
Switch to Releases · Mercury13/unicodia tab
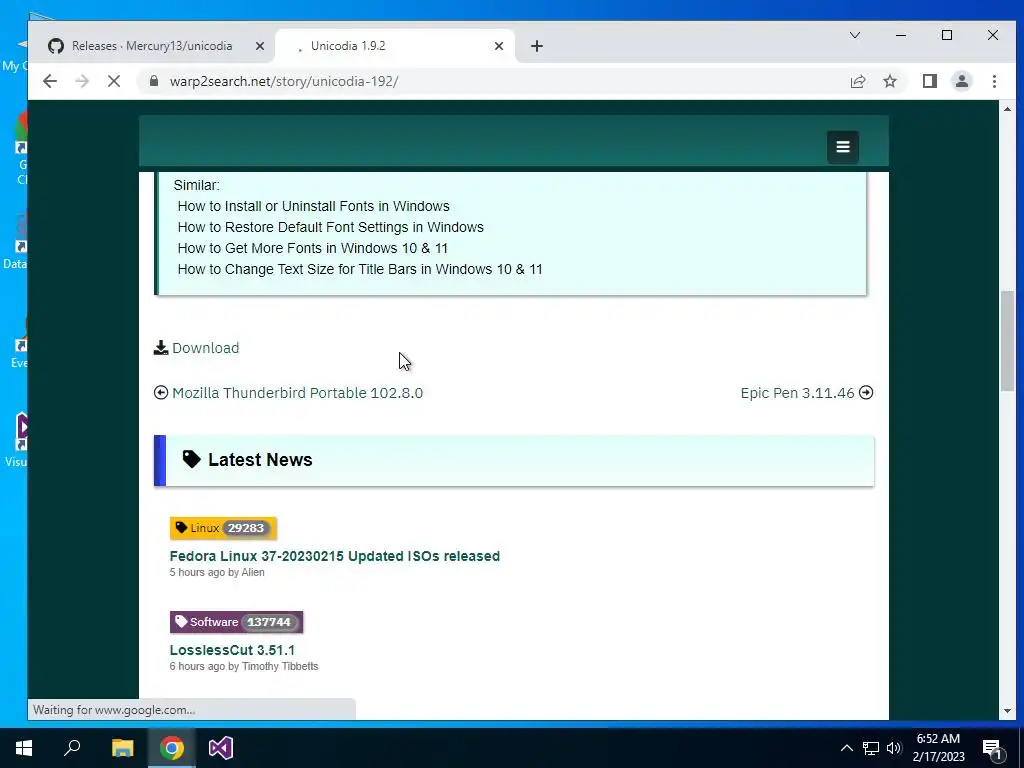pyautogui.click(x=152, y=46)
